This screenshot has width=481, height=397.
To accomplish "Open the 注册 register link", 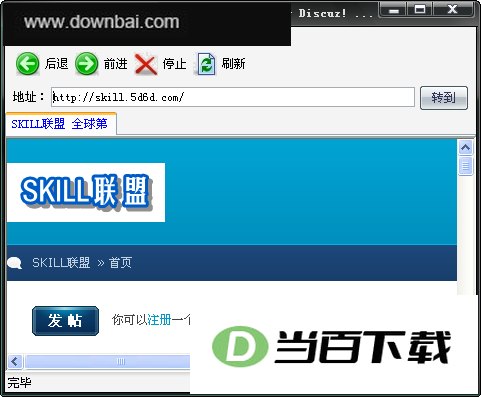I will point(159,320).
